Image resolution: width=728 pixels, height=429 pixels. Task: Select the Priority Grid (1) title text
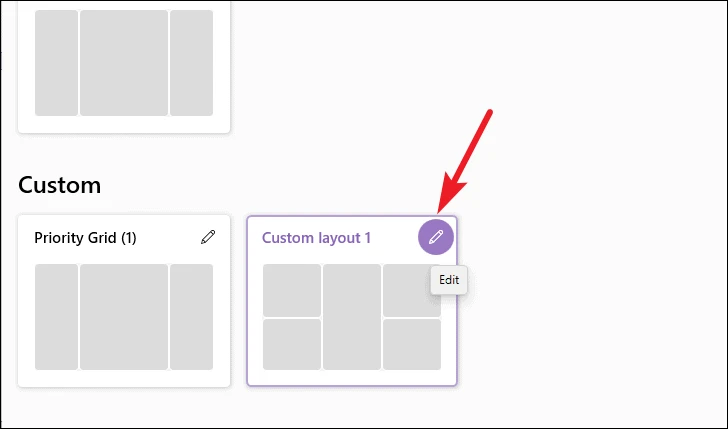pyautogui.click(x=85, y=238)
